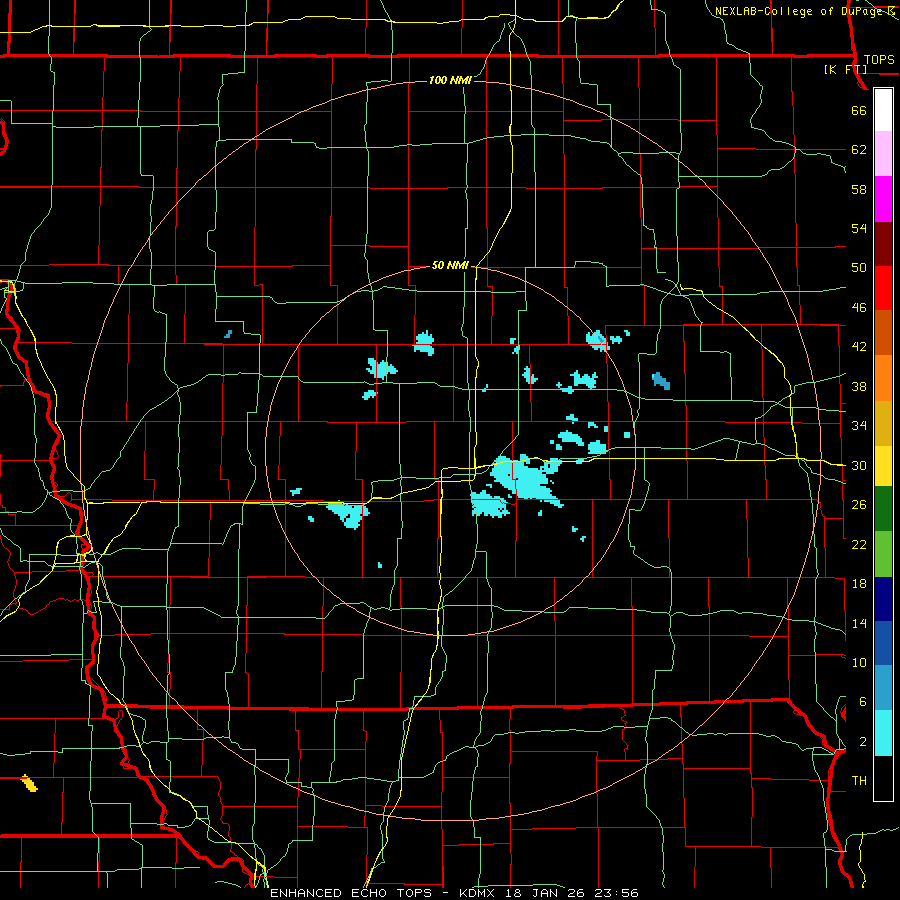The height and width of the screenshot is (900, 900).
Task: Click the black TH threshold legend swatch
Action: (883, 778)
